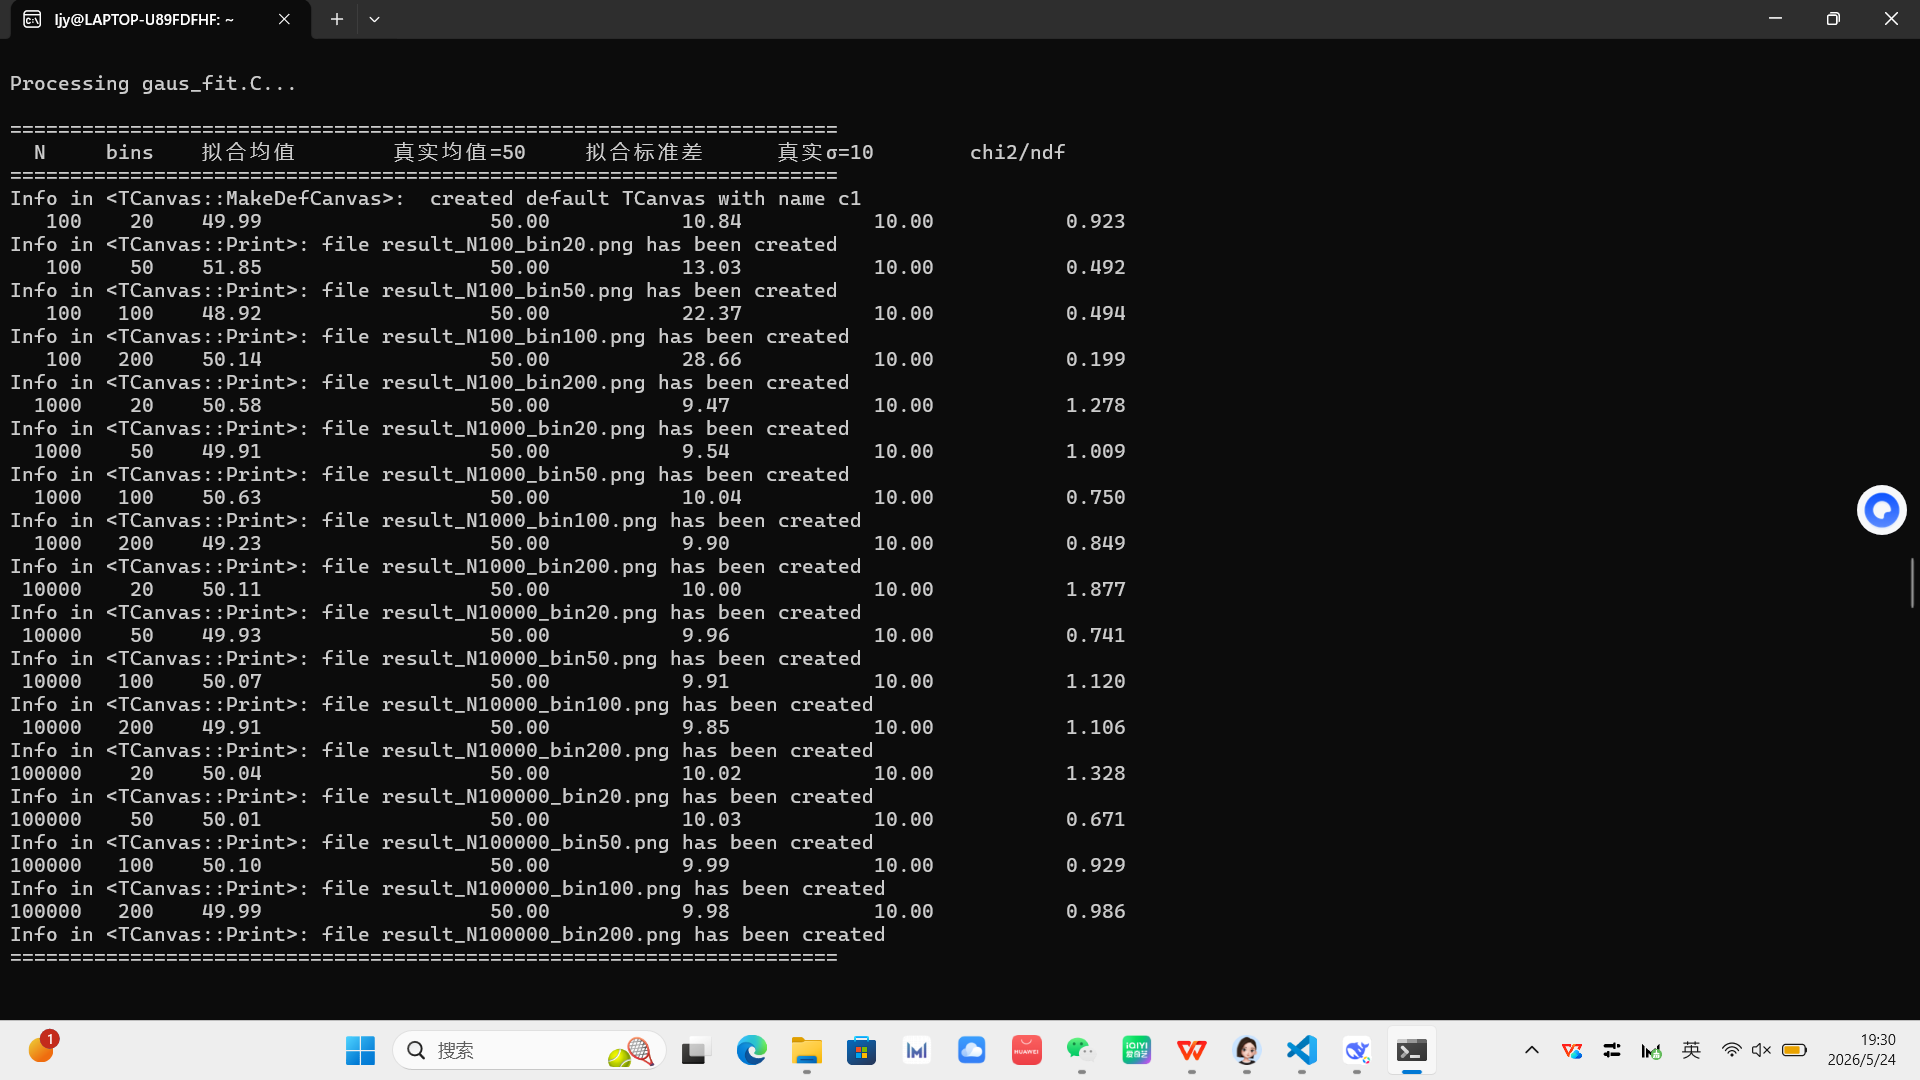Show hidden system tray icons
1920x1080 pixels.
coord(1531,1050)
